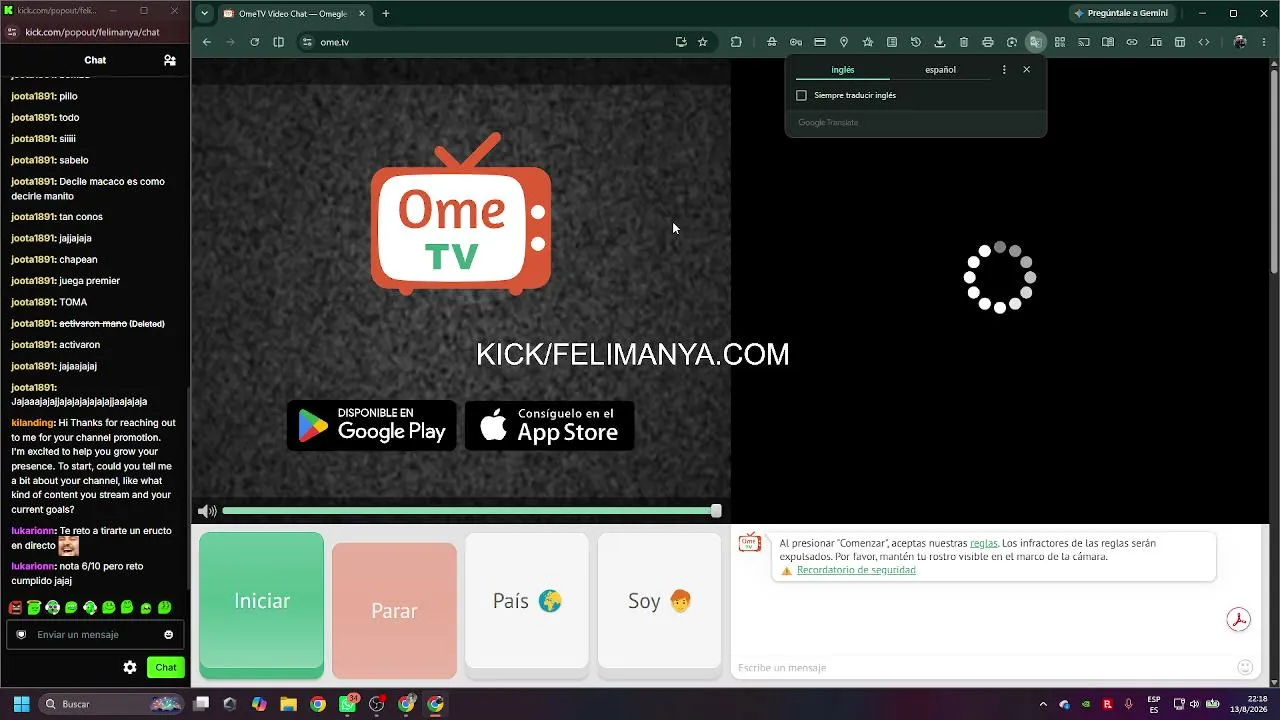Click the downloads toolbar icon
This screenshot has height=720, width=1280.
coord(940,42)
